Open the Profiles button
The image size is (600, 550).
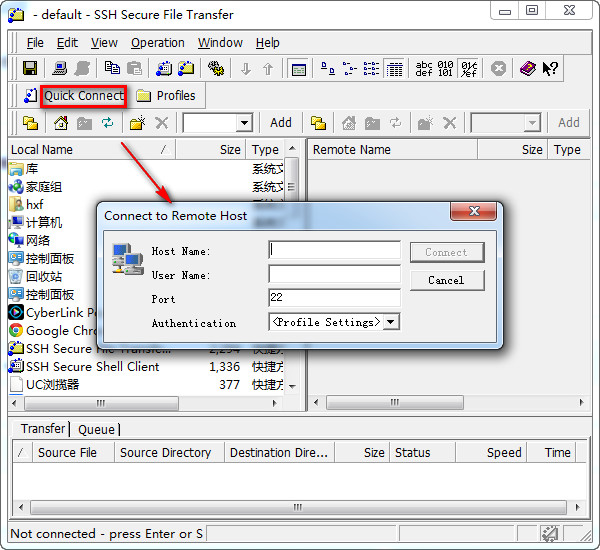(166, 96)
